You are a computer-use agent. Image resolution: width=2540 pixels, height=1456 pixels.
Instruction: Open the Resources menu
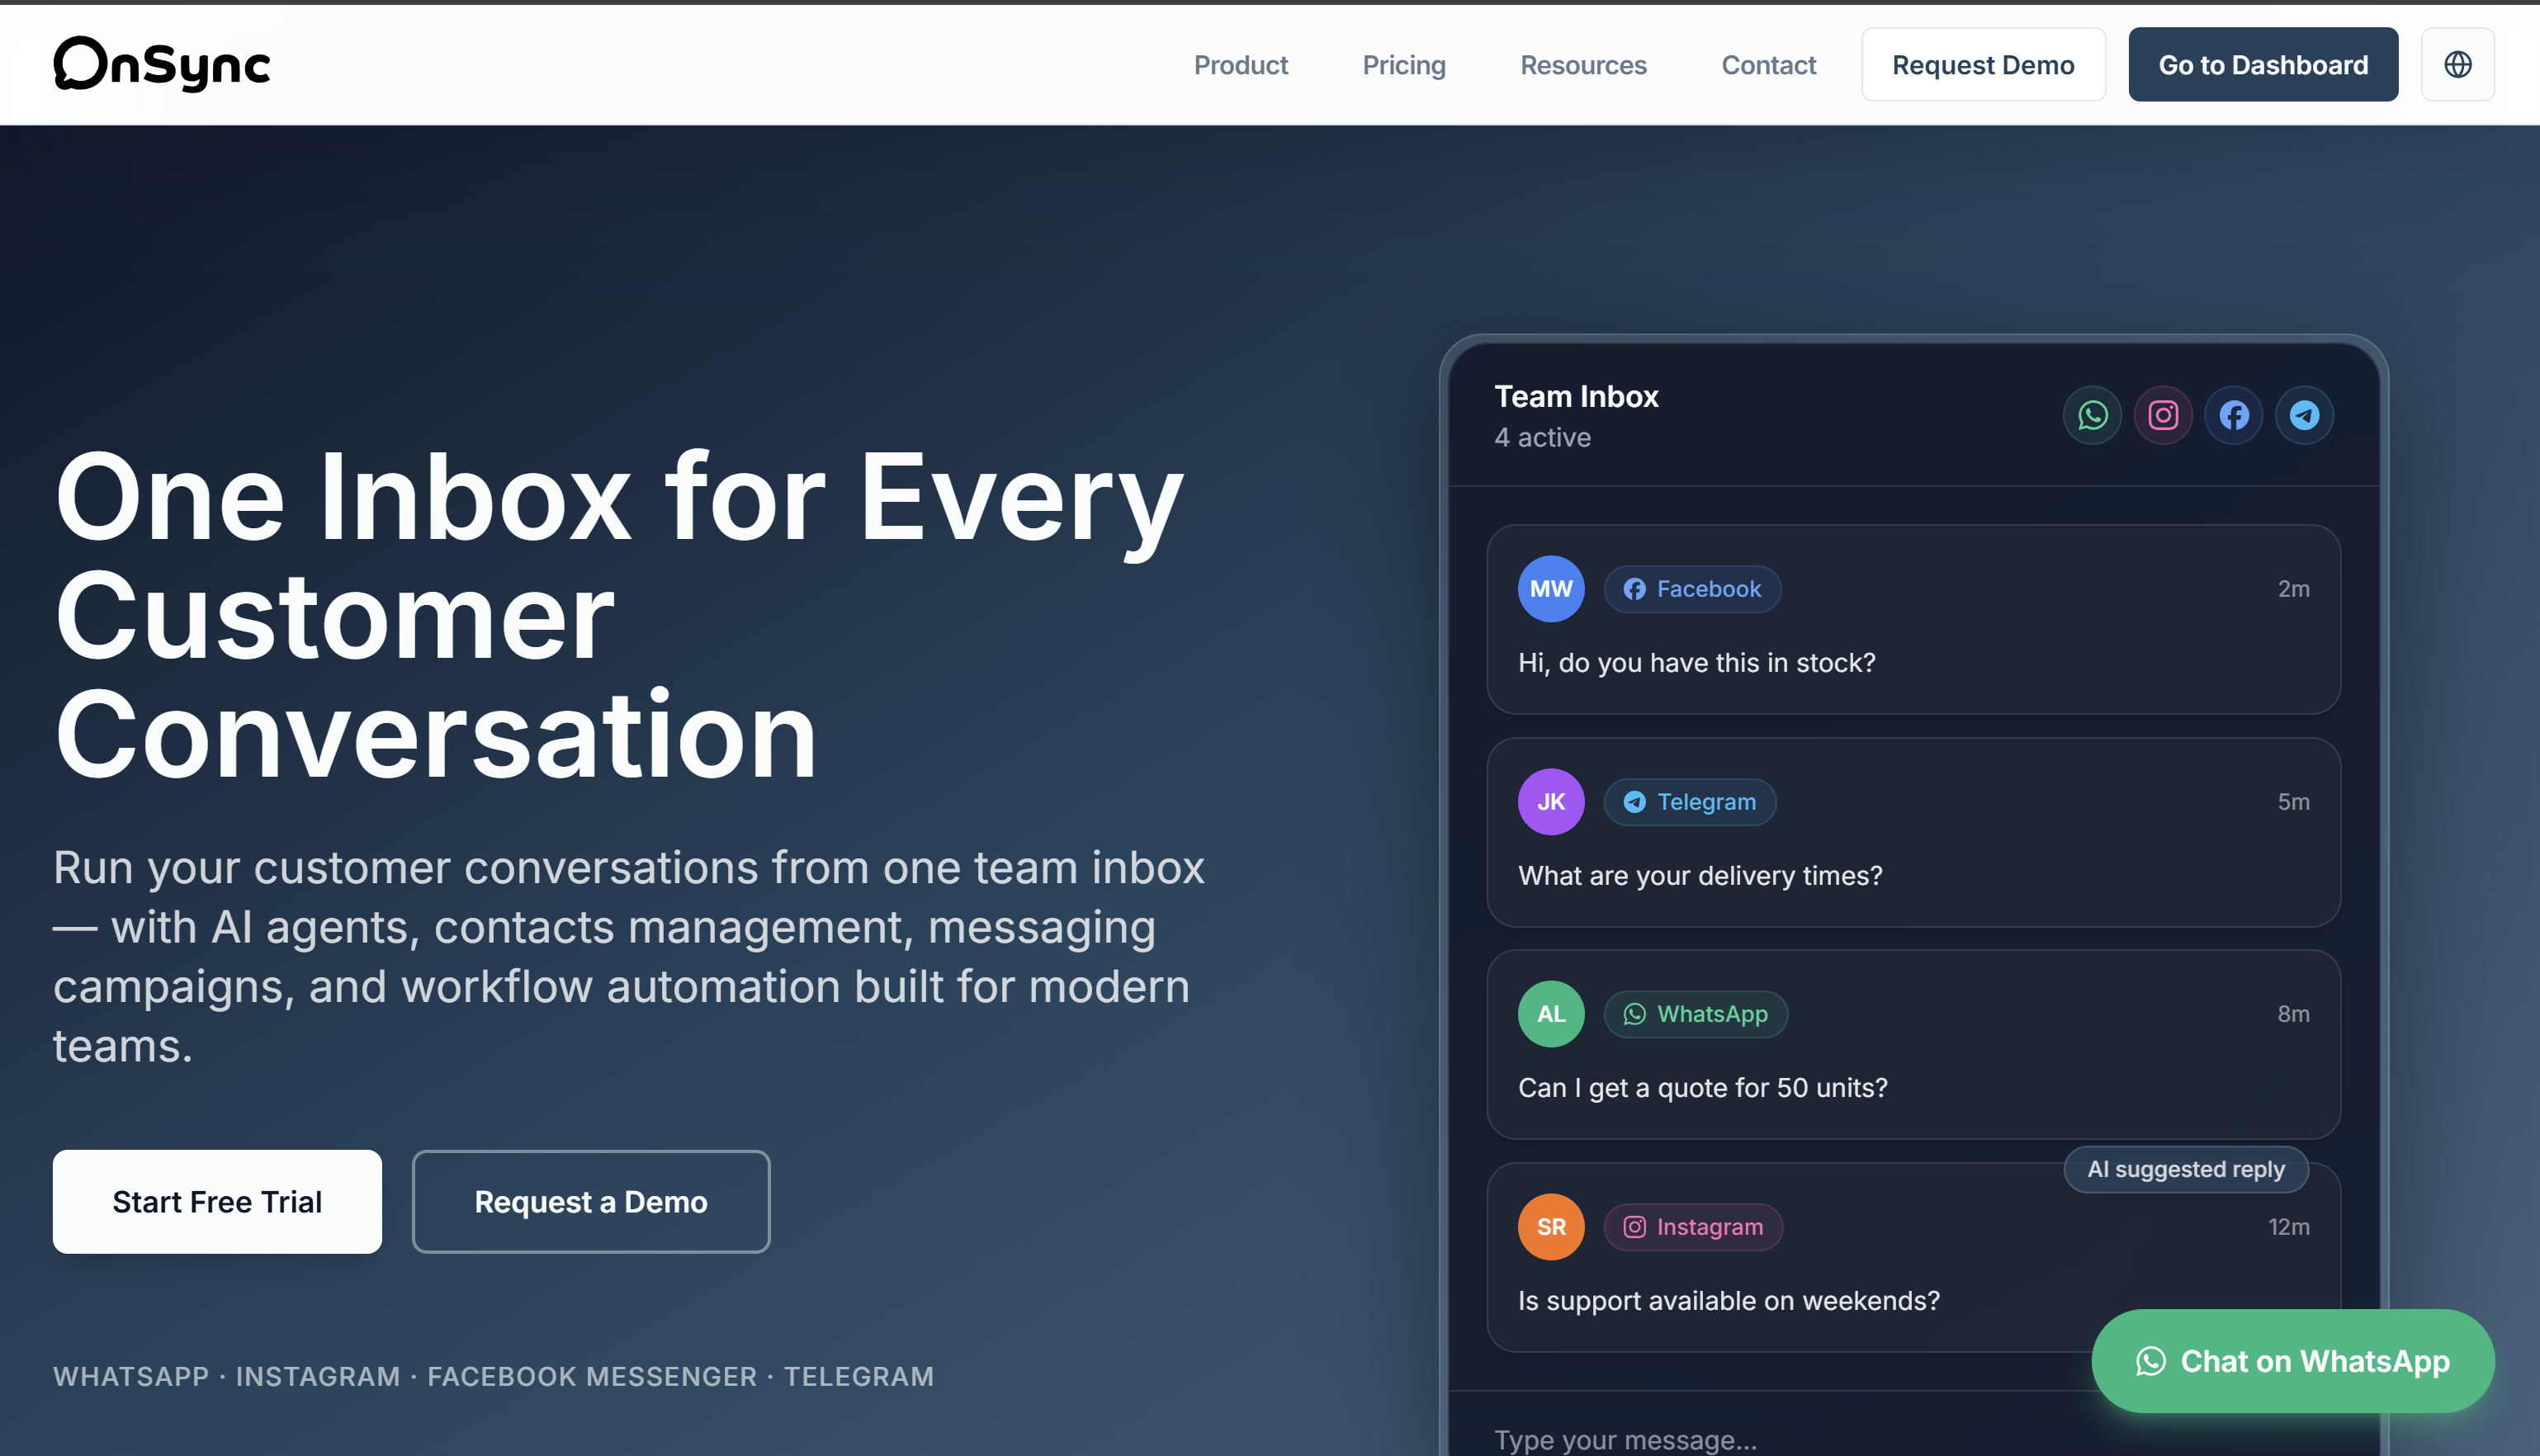1583,65
